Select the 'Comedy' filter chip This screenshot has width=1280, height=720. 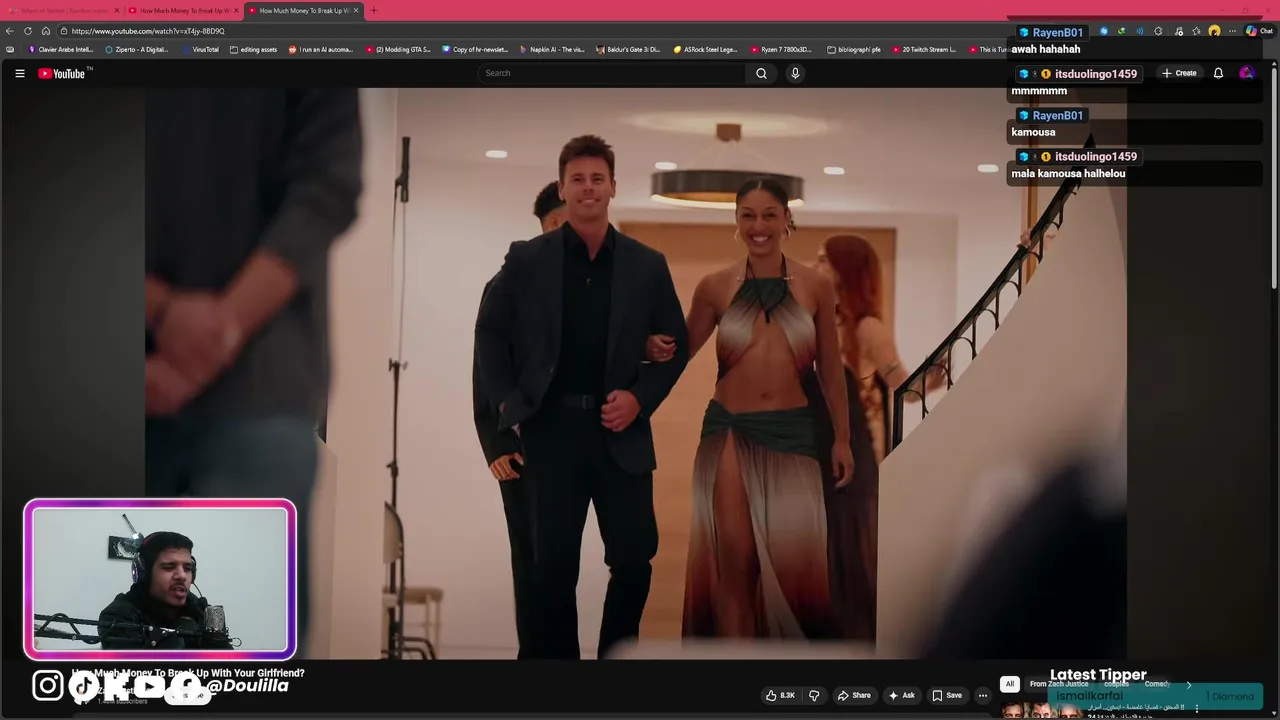tap(1157, 684)
